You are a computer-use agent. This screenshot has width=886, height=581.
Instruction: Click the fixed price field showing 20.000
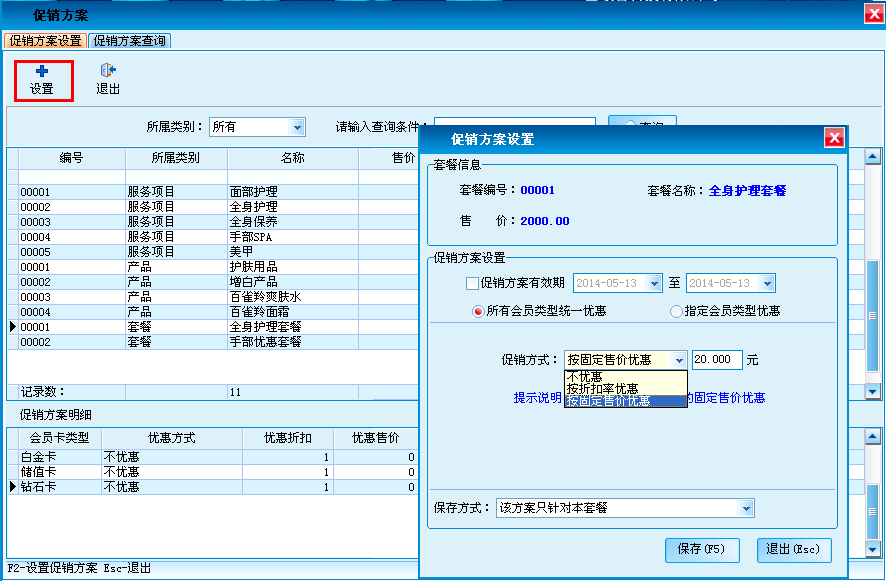716,360
